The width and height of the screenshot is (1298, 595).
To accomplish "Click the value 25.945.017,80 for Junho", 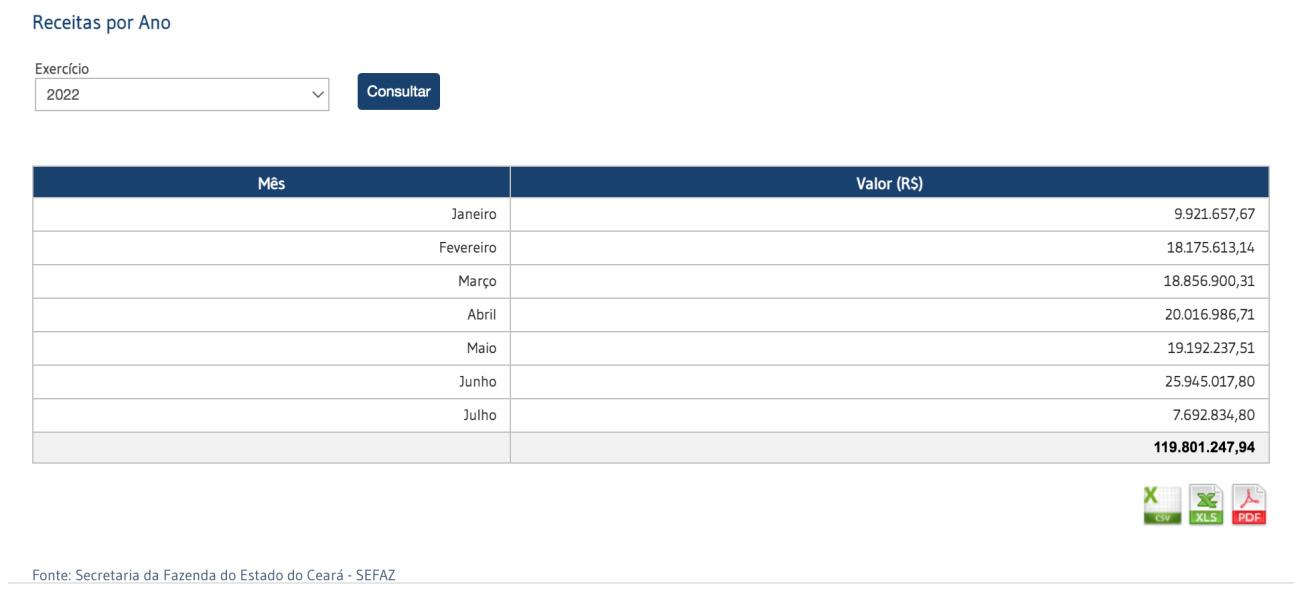I will point(1203,381).
